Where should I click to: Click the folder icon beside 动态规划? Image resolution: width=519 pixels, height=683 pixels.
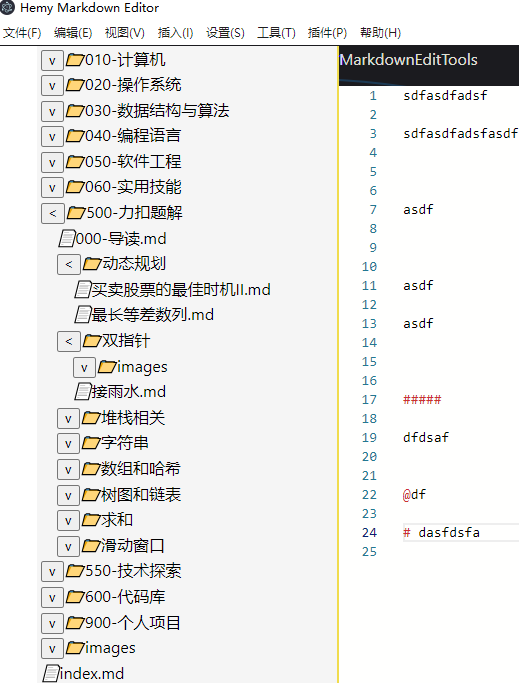[92, 264]
